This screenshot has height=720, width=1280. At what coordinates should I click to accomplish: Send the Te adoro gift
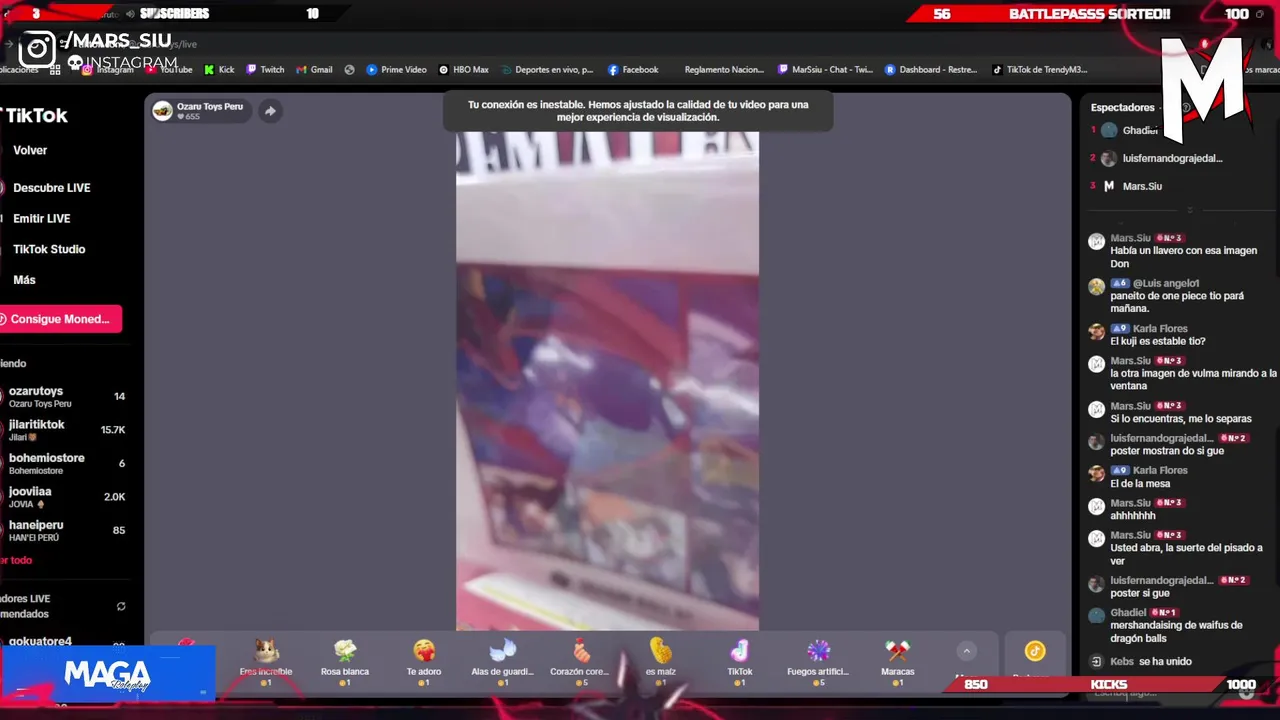click(424, 661)
